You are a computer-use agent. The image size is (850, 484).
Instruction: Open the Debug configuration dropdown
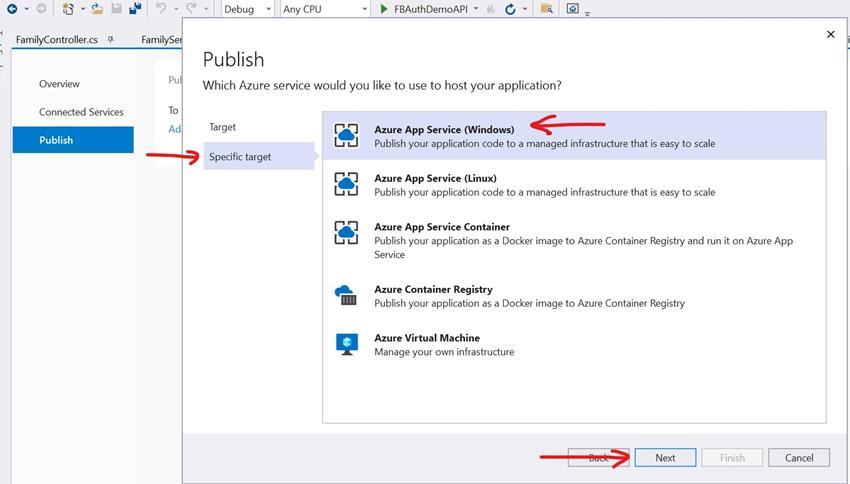[248, 9]
